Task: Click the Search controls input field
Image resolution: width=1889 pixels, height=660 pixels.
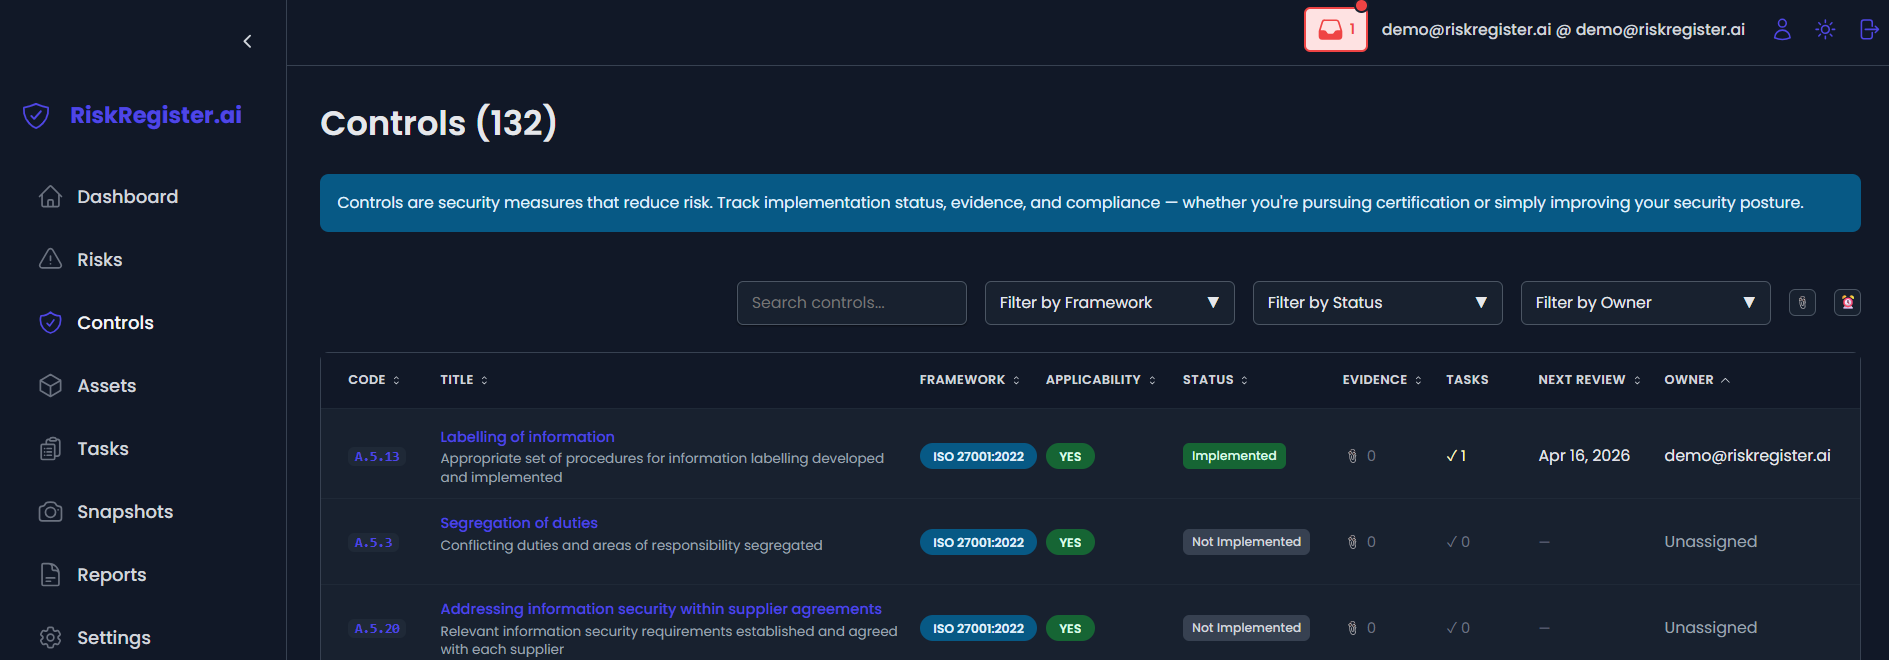Action: (x=851, y=303)
